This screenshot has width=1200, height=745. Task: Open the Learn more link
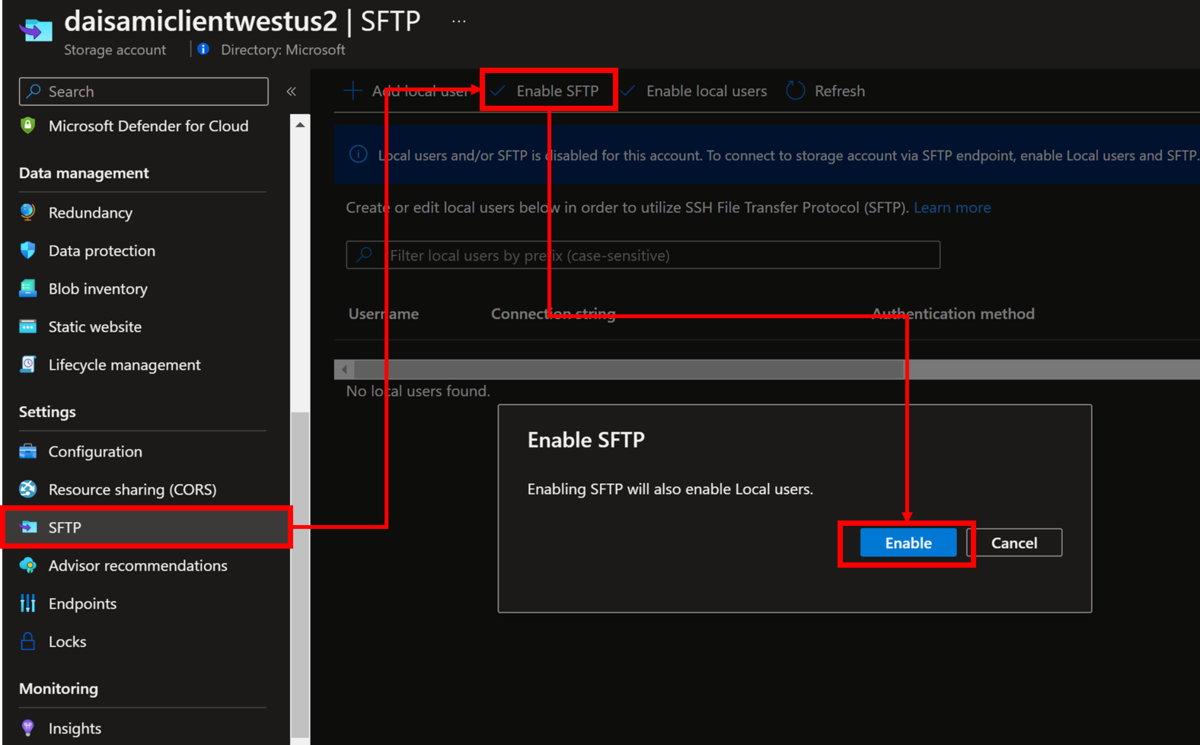(x=952, y=207)
